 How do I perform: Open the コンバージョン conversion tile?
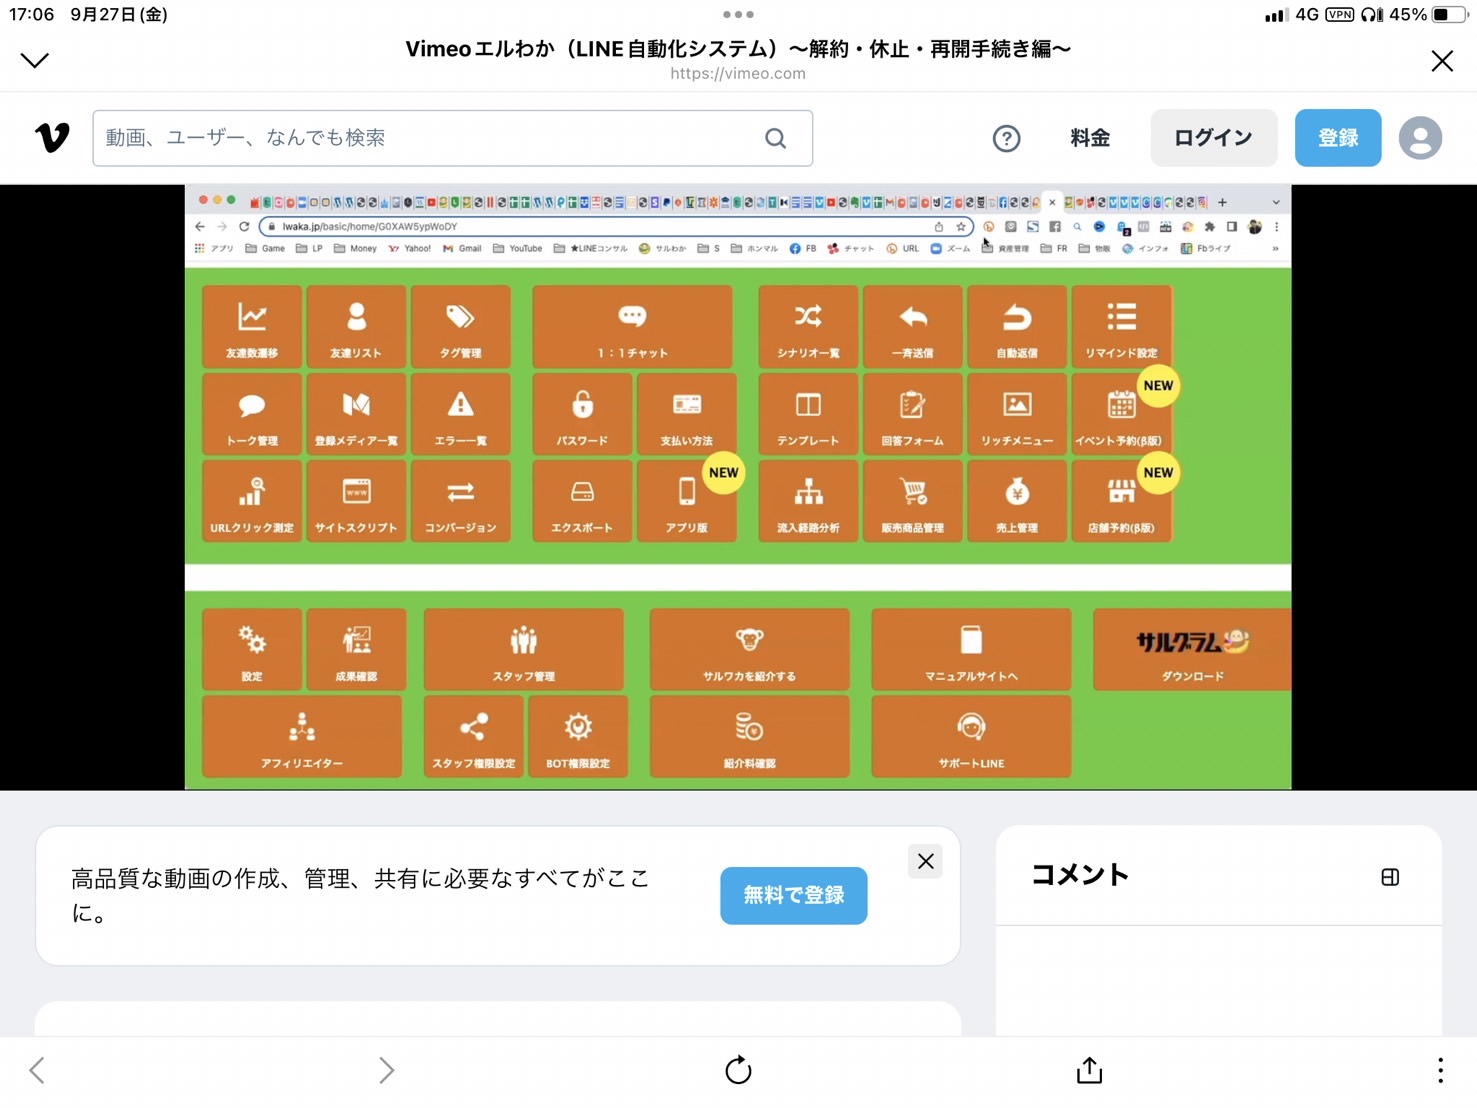[460, 500]
